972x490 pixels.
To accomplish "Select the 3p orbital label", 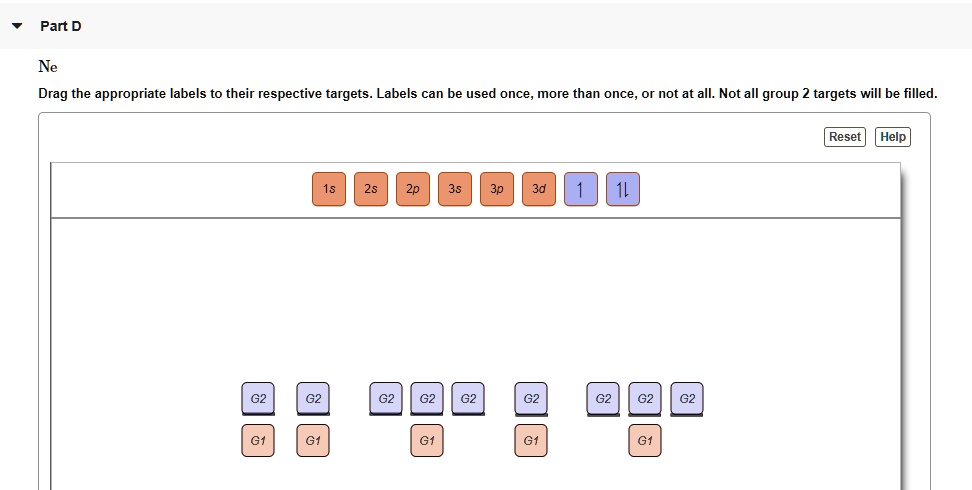I will click(497, 189).
